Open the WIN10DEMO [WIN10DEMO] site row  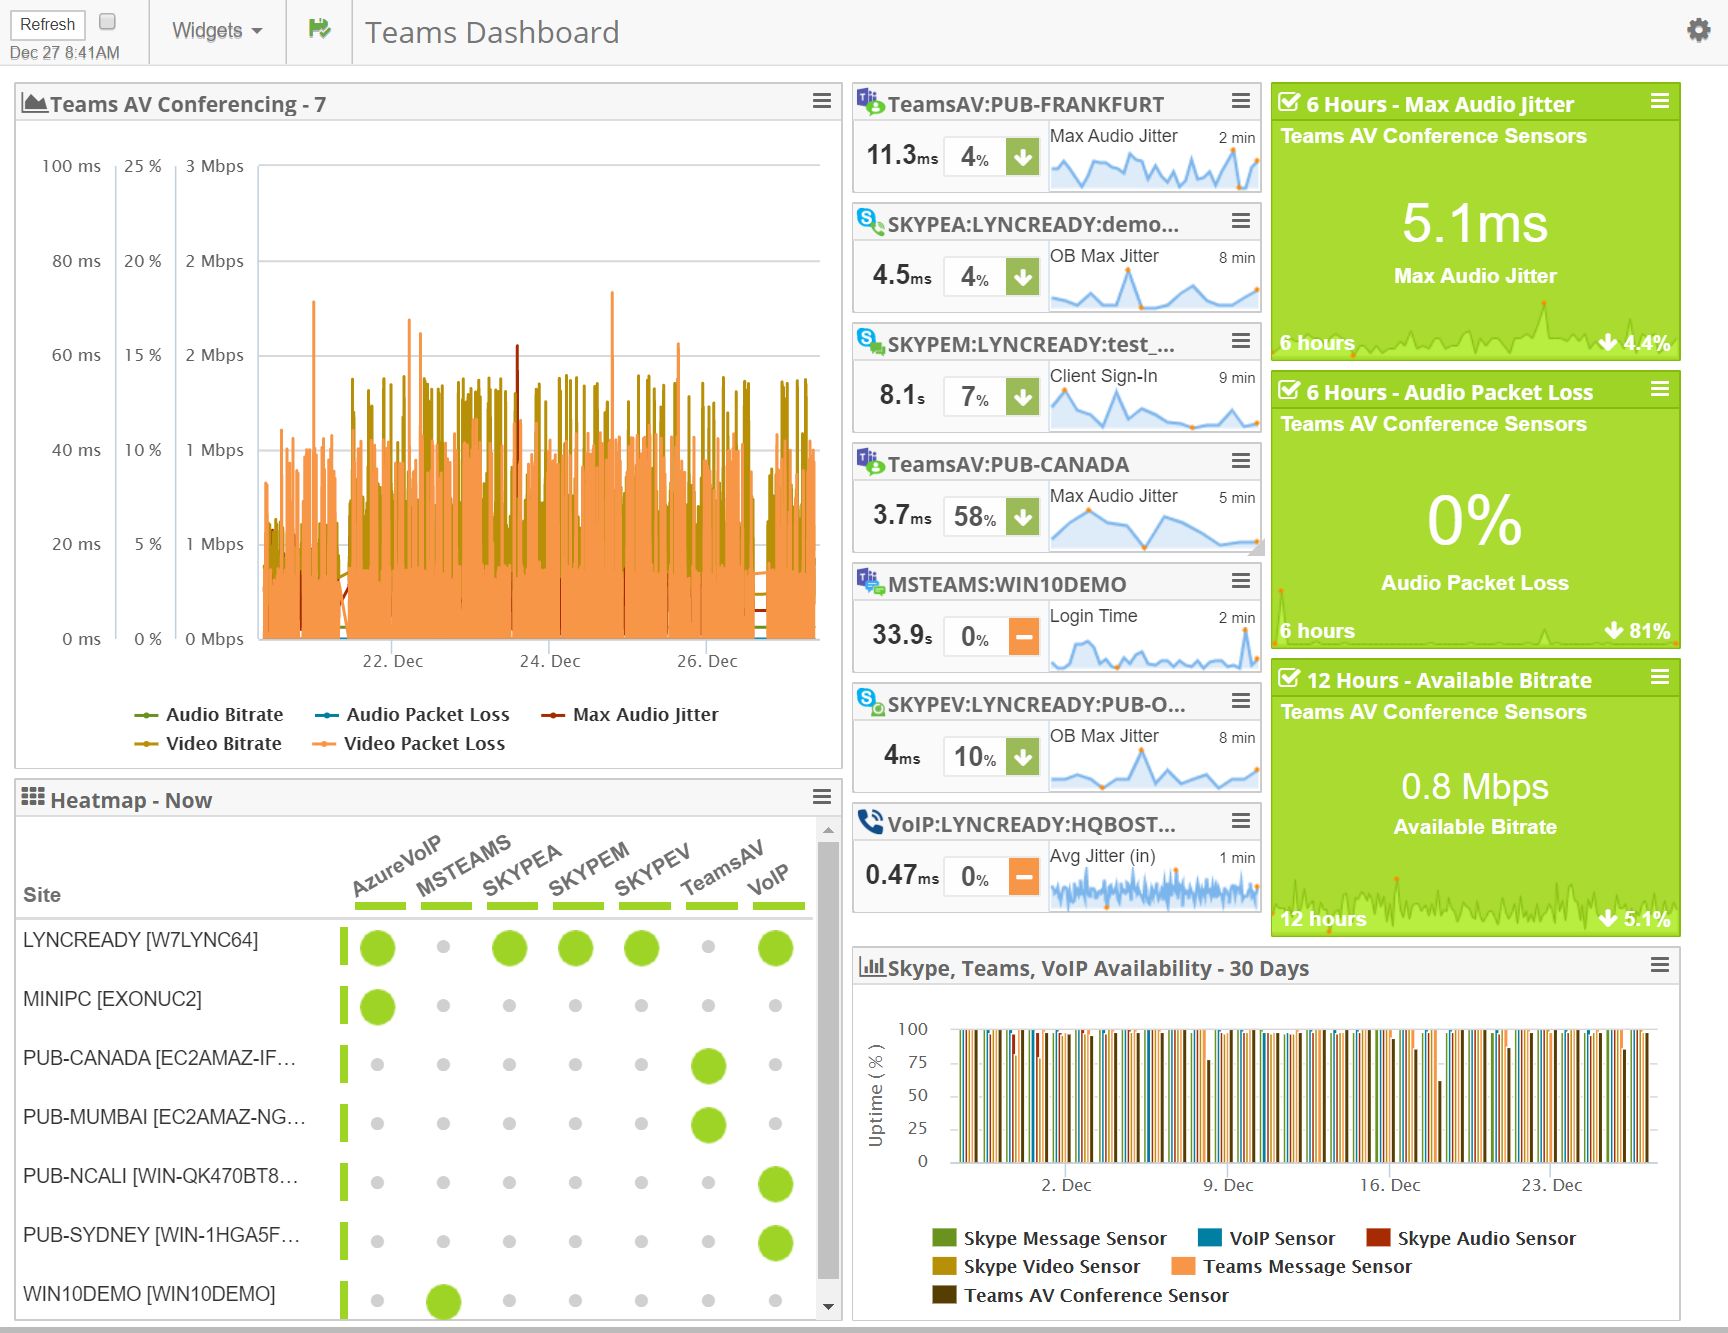(149, 1294)
